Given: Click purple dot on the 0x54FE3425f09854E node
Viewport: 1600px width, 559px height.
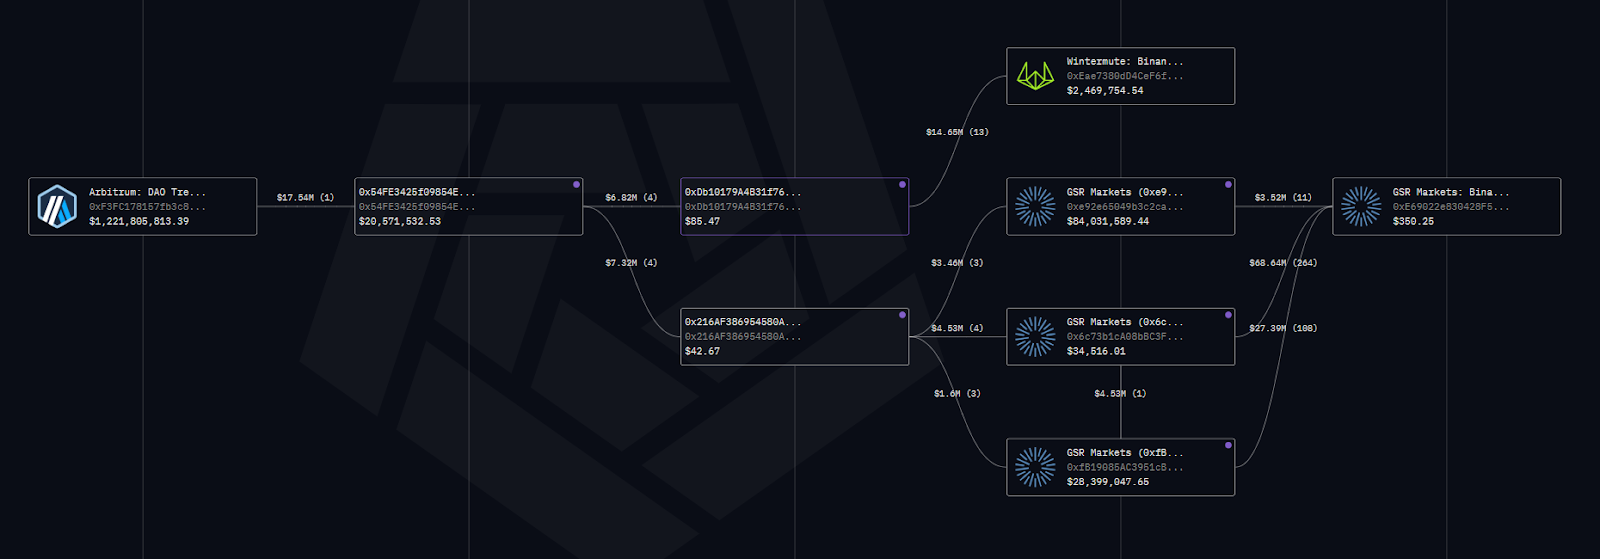Looking at the screenshot, I should 576,185.
